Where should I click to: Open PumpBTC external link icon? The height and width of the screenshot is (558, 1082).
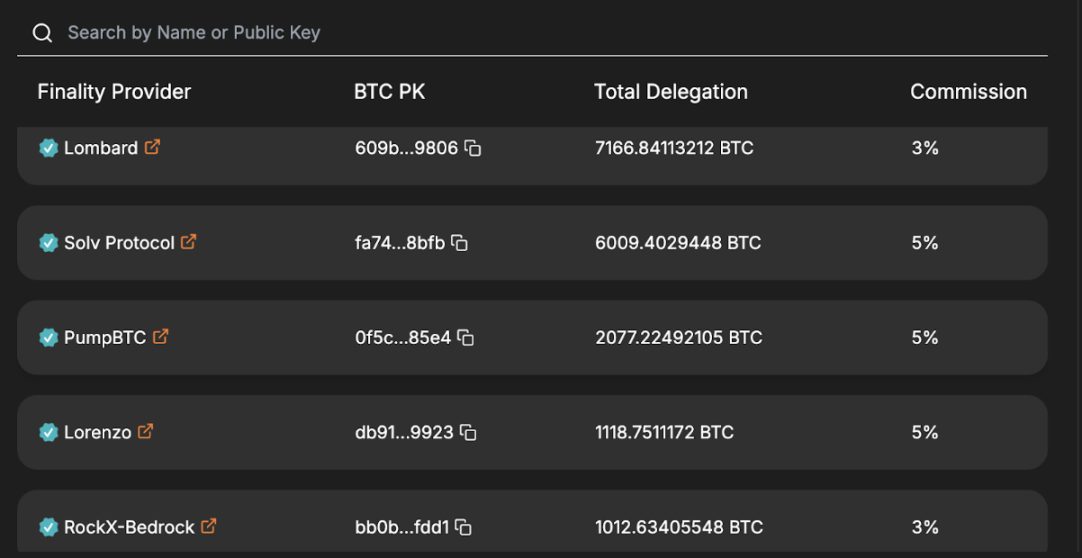point(160,337)
